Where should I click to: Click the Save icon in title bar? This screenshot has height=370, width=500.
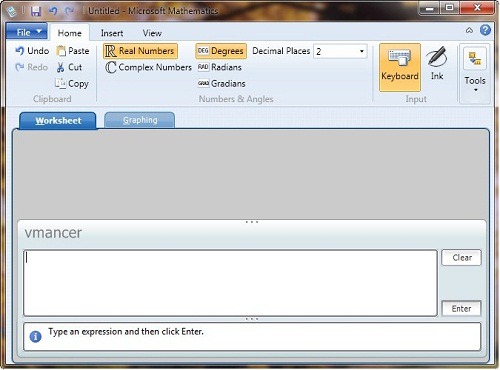click(36, 11)
